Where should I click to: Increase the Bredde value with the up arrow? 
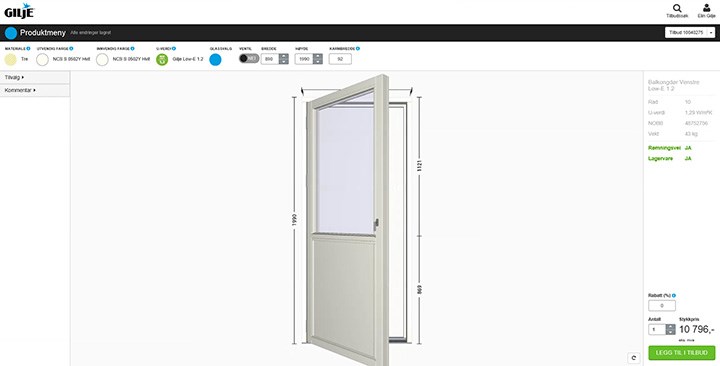(x=284, y=56)
